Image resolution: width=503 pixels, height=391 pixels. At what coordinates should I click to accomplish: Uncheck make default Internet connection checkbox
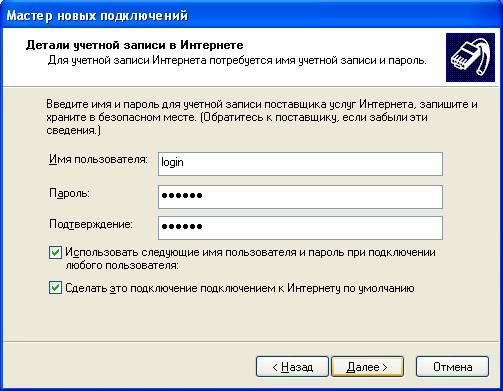55,288
